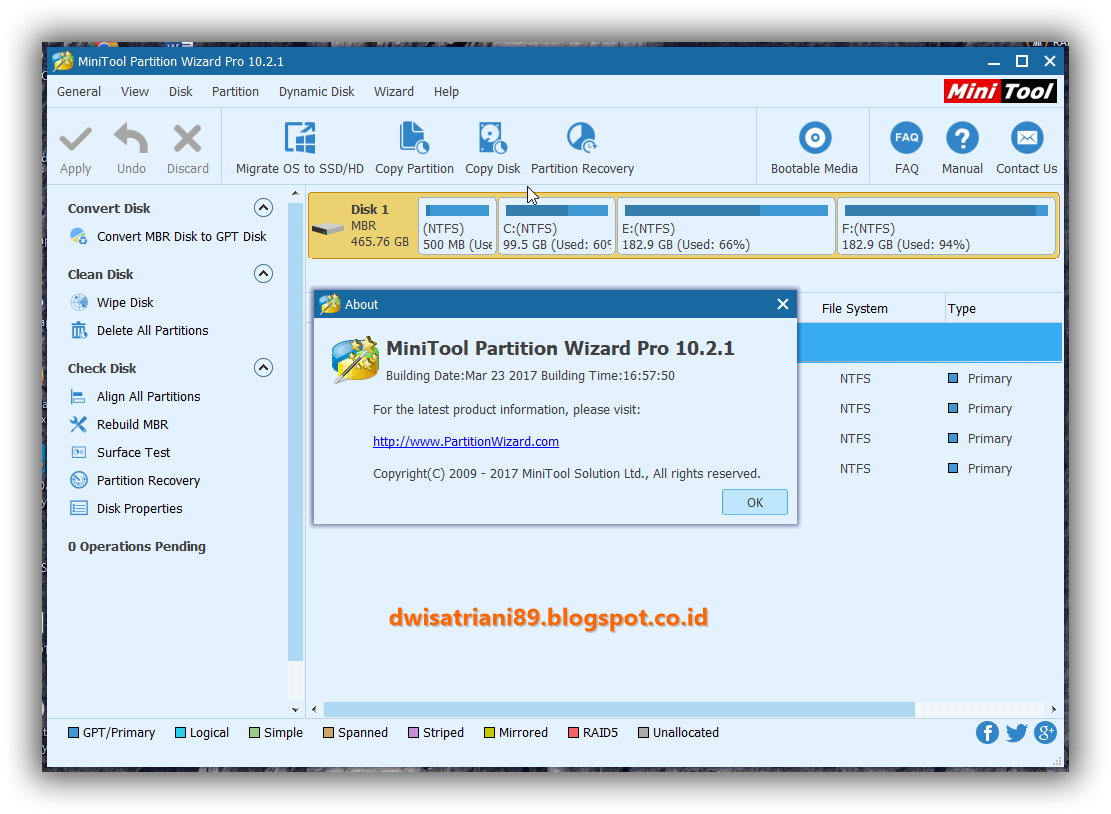Image resolution: width=1111 pixels, height=814 pixels.
Task: Click the horizontal scrollbar thumb
Action: [x=619, y=709]
